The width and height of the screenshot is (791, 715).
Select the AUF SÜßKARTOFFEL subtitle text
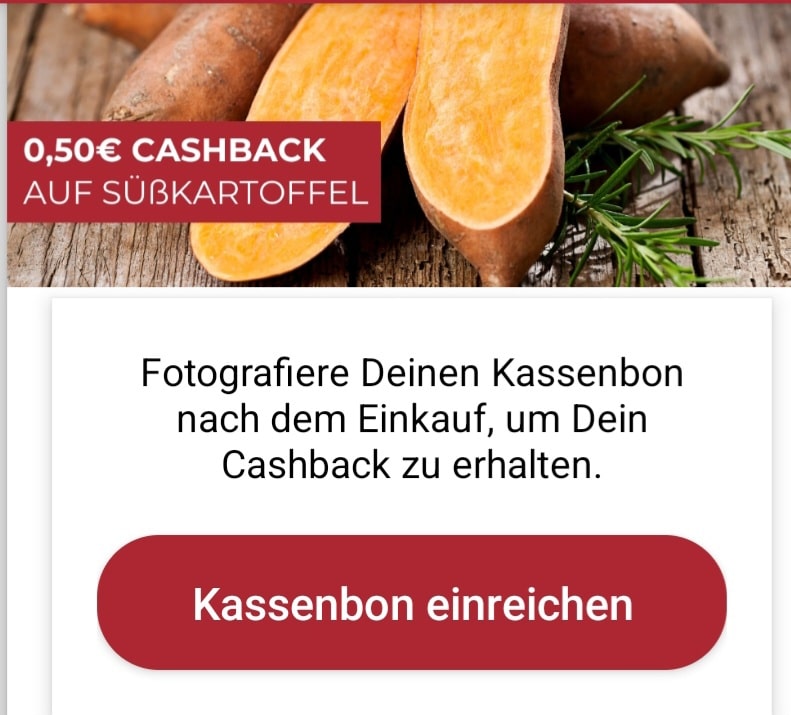(x=196, y=193)
